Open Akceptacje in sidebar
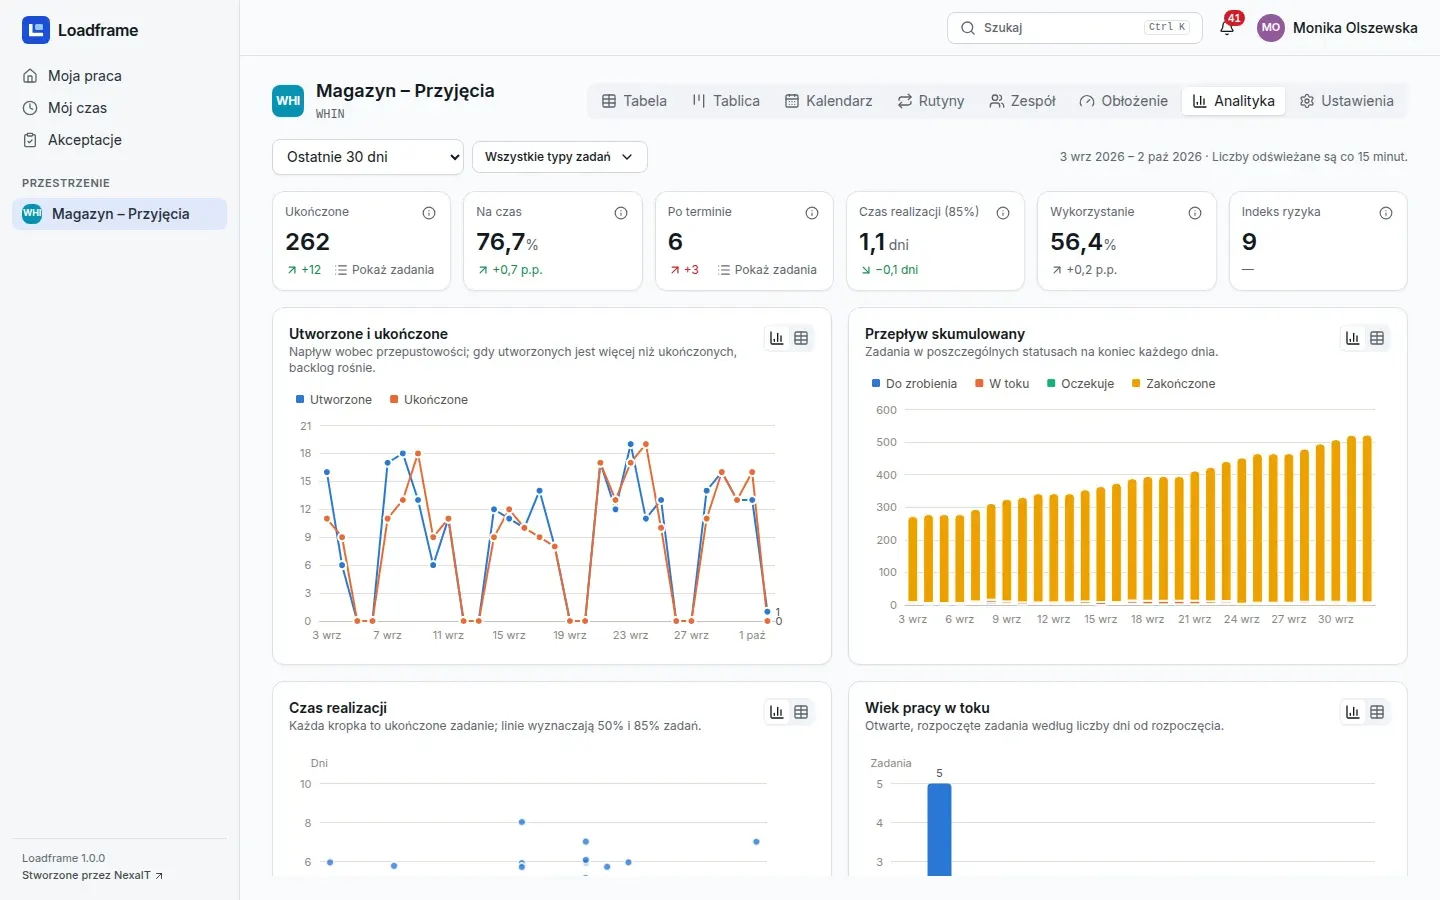Screen dimensions: 1440x900 (x=120, y=140)
